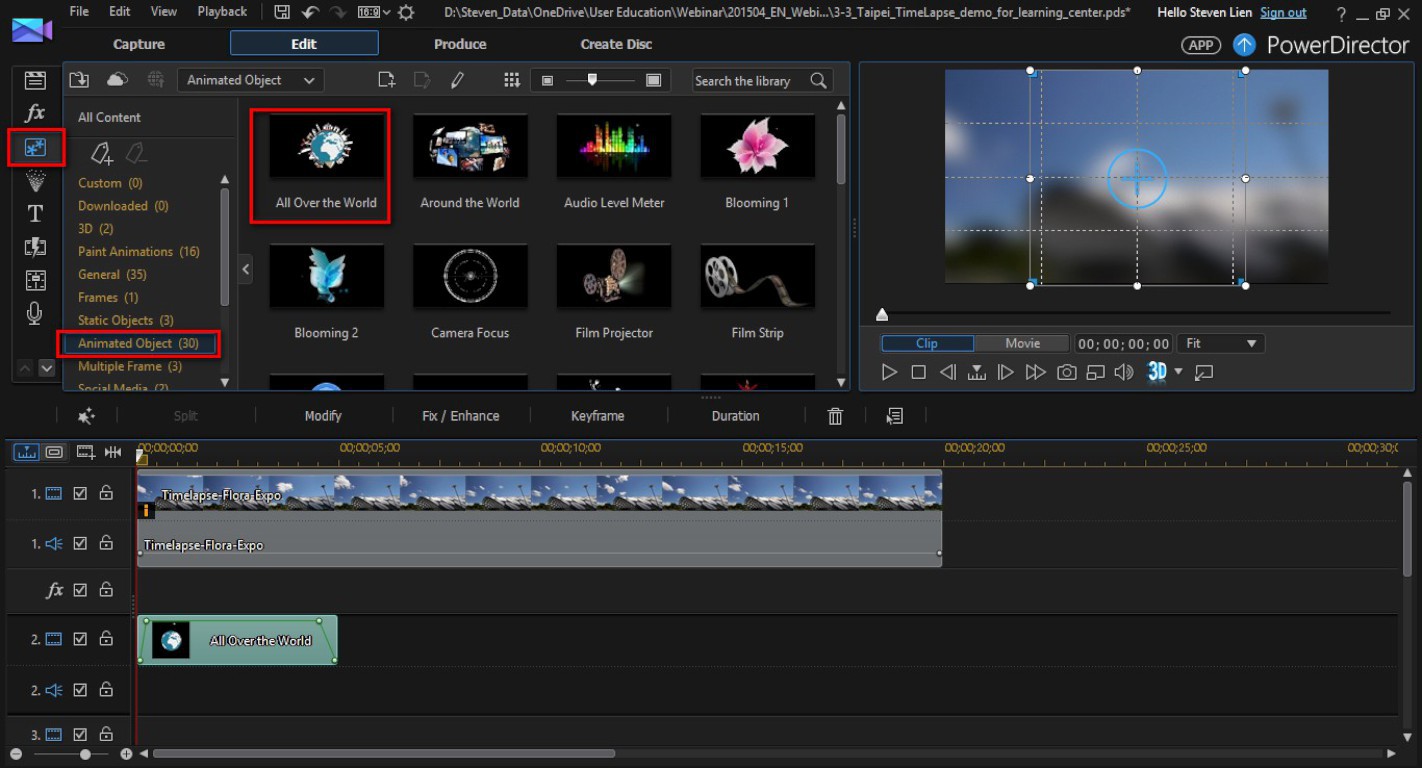Switch to the Capture tab
Screen dimensions: 1422x768
(139, 44)
